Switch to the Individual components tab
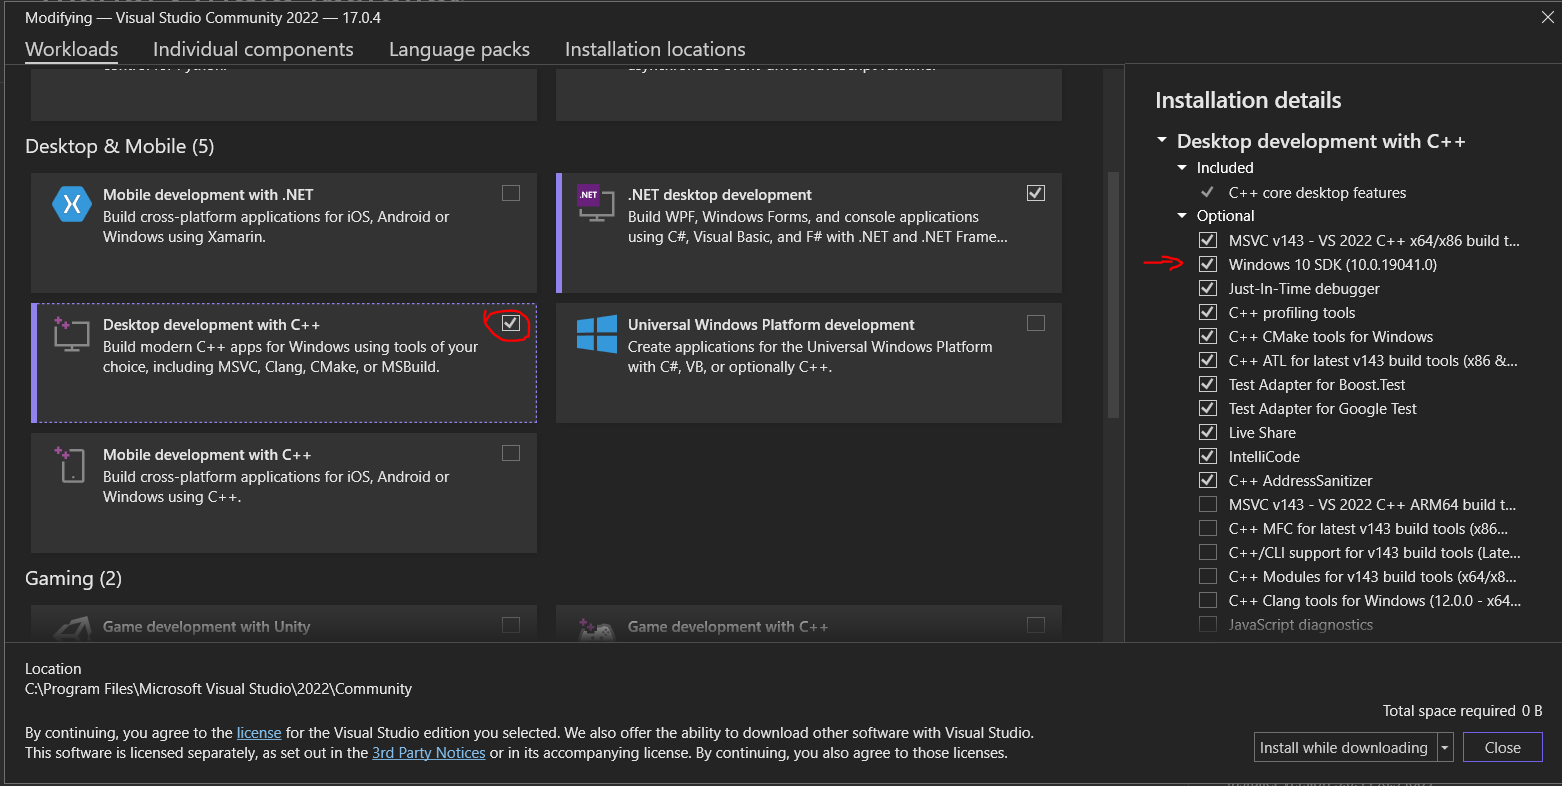 pos(253,49)
